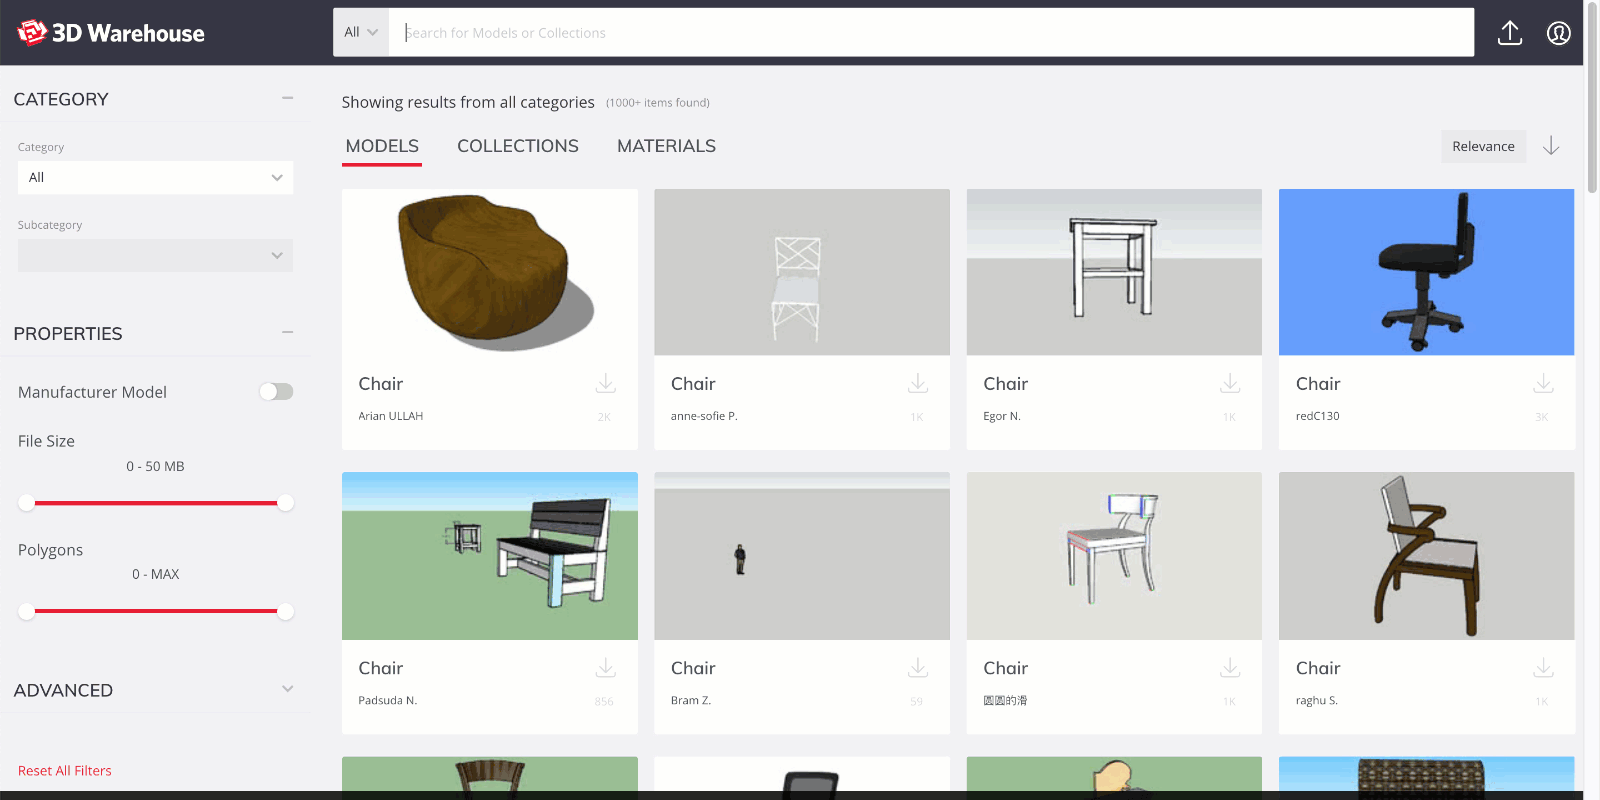This screenshot has height=800, width=1600.
Task: Click the File Size slider right handle
Action: coord(285,503)
